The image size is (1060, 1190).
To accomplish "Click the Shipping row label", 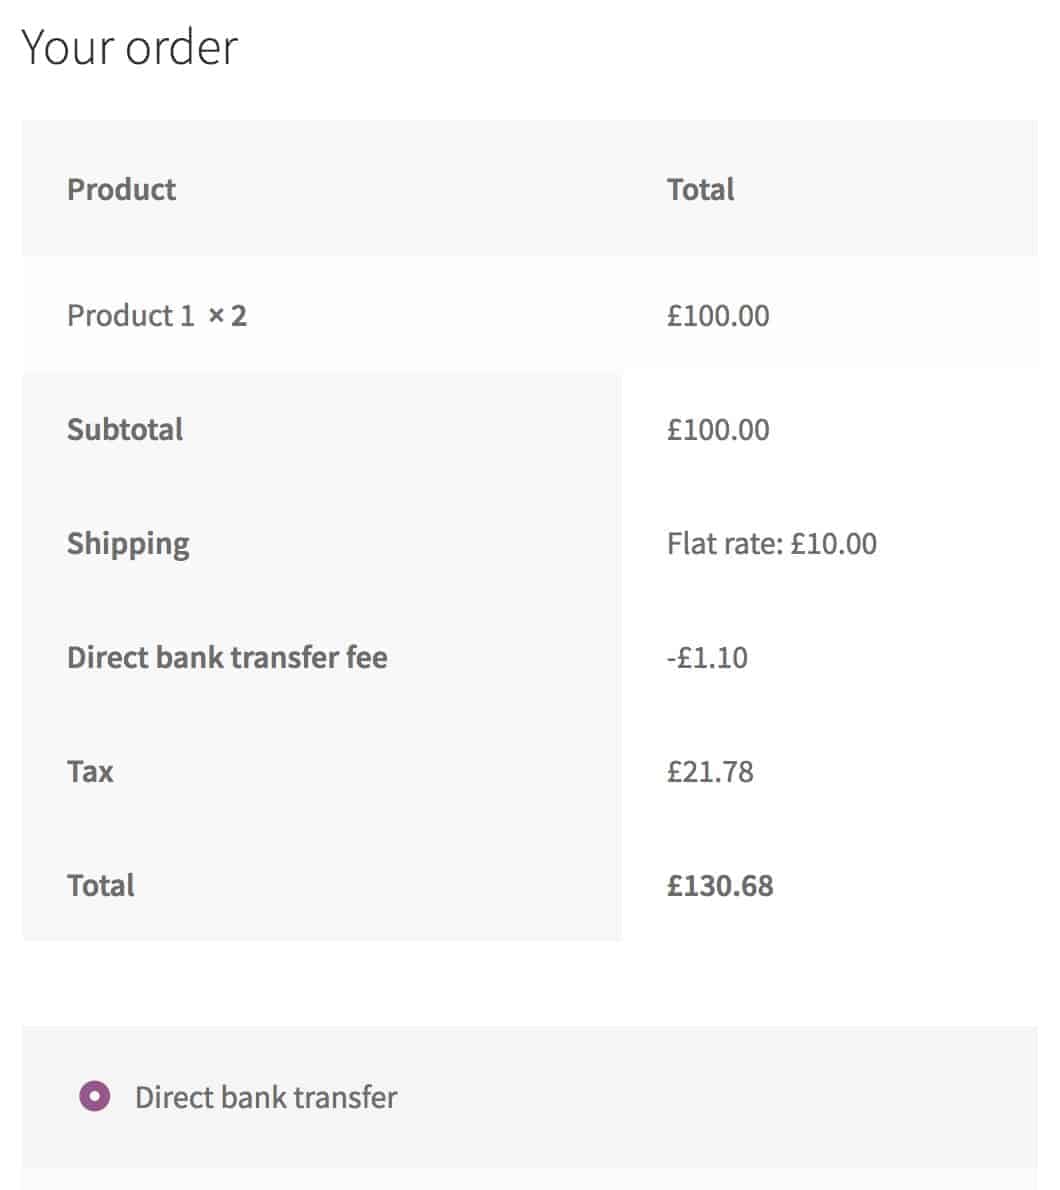I will tap(128, 544).
